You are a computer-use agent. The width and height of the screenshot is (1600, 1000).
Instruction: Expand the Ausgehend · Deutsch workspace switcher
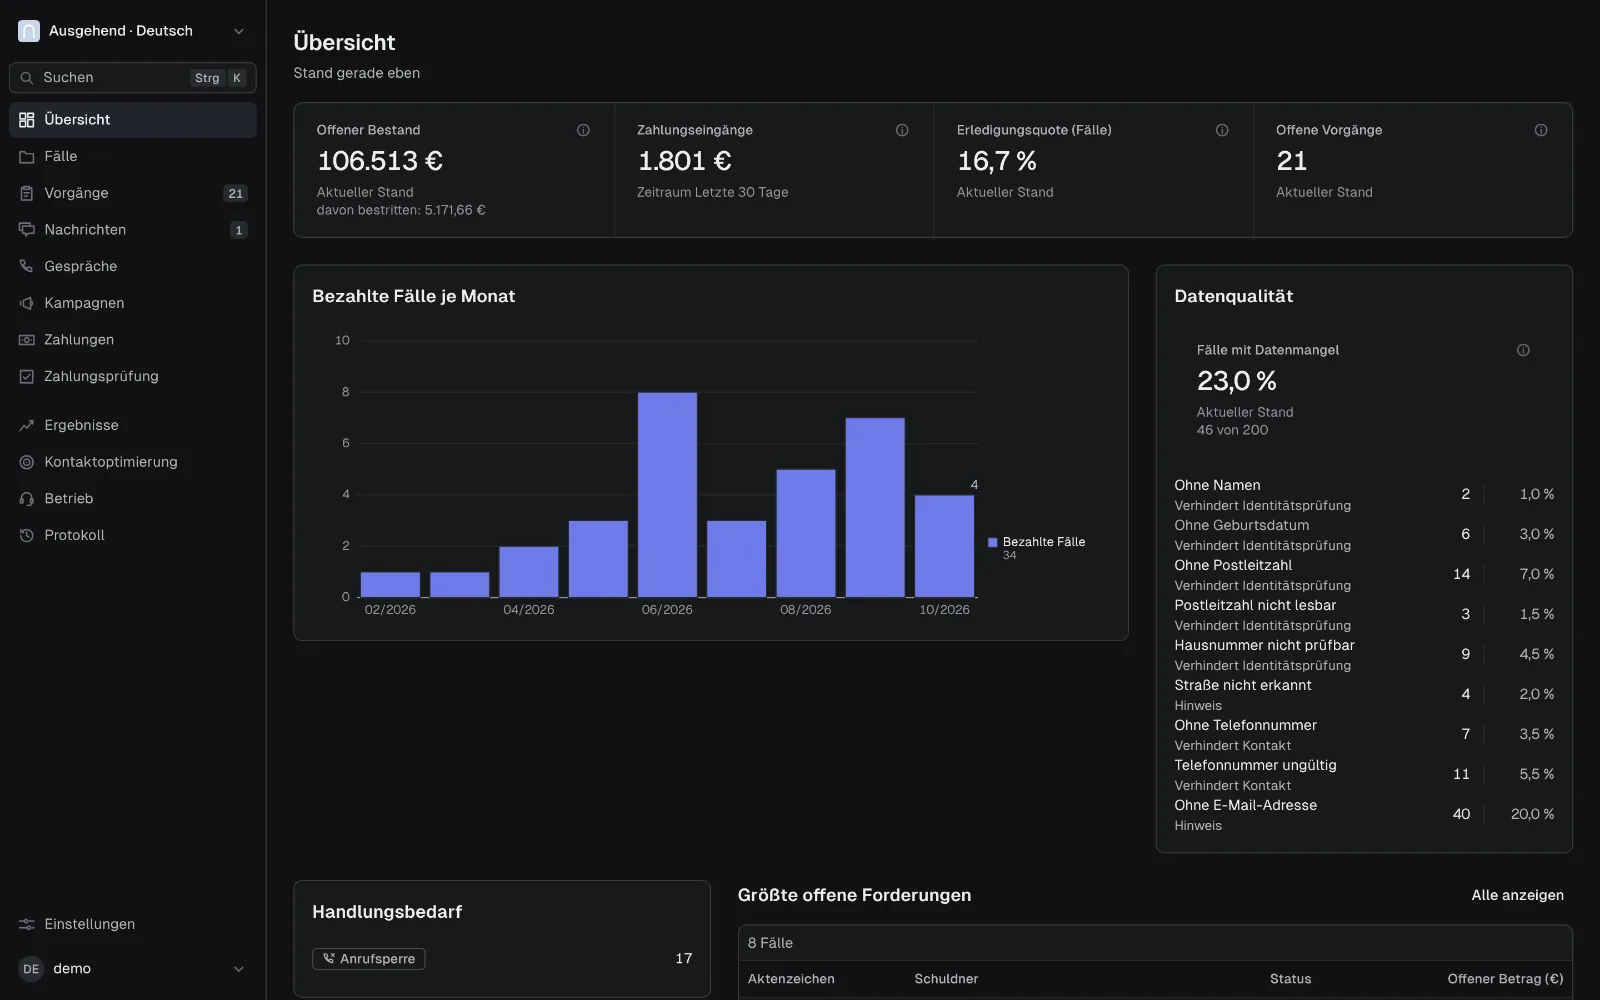pos(133,31)
